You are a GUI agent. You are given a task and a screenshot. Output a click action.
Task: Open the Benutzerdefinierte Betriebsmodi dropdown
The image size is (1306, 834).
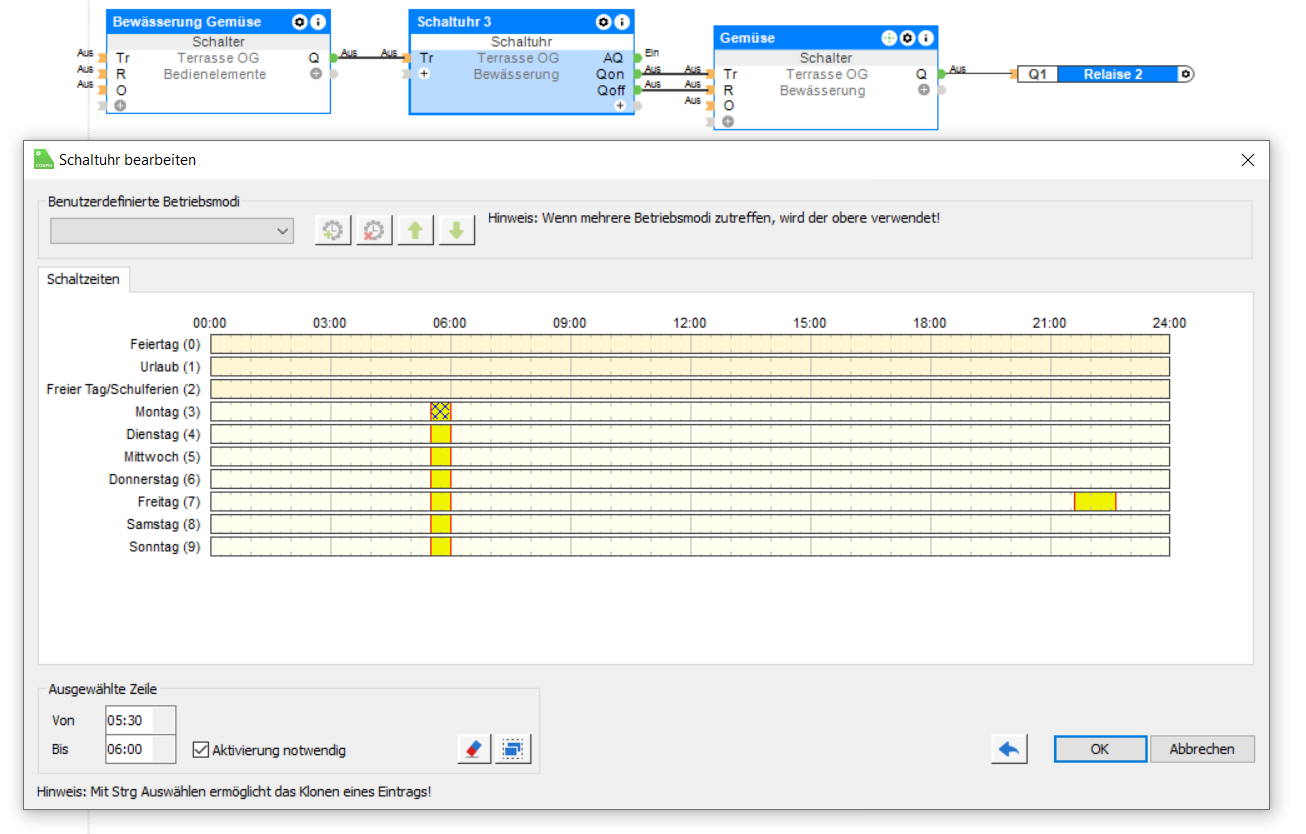point(172,231)
